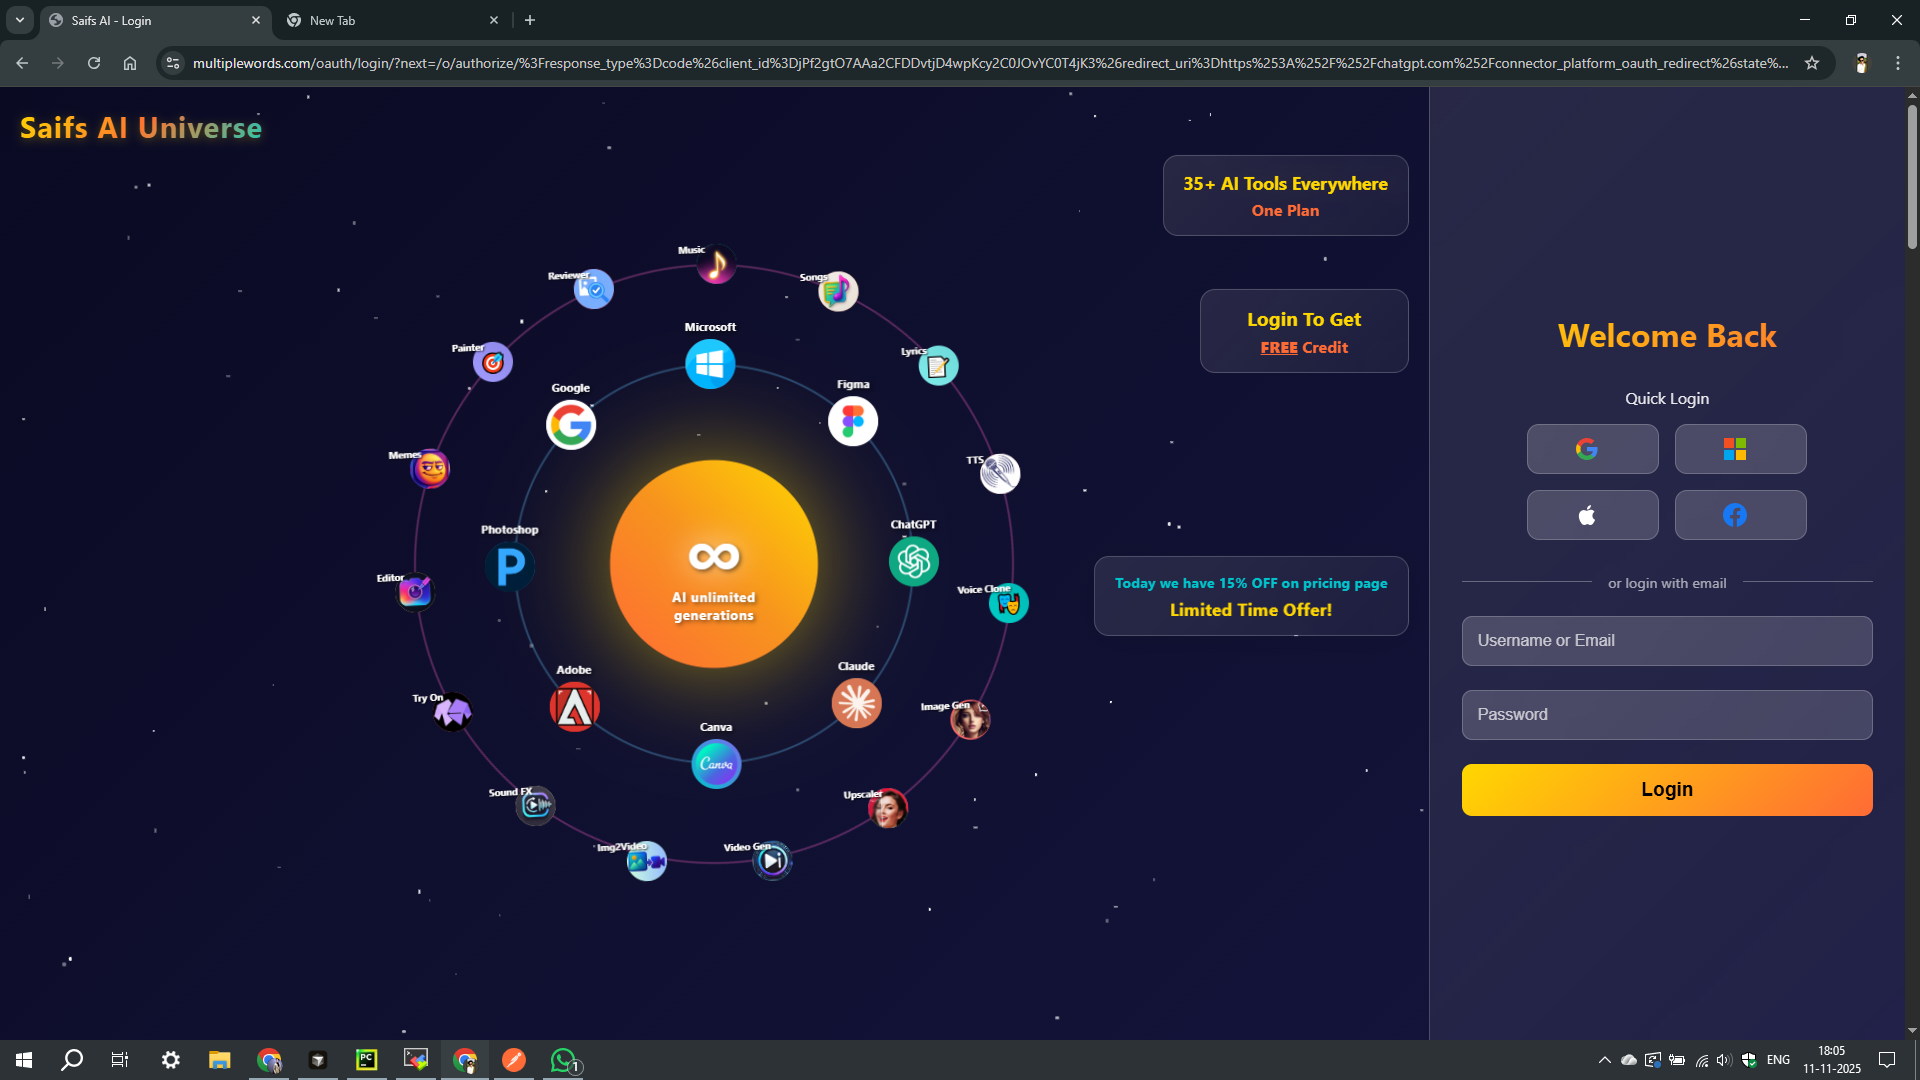This screenshot has width=1920, height=1080.
Task: Click the Microsoft Windows logo in orbit
Action: click(x=710, y=364)
